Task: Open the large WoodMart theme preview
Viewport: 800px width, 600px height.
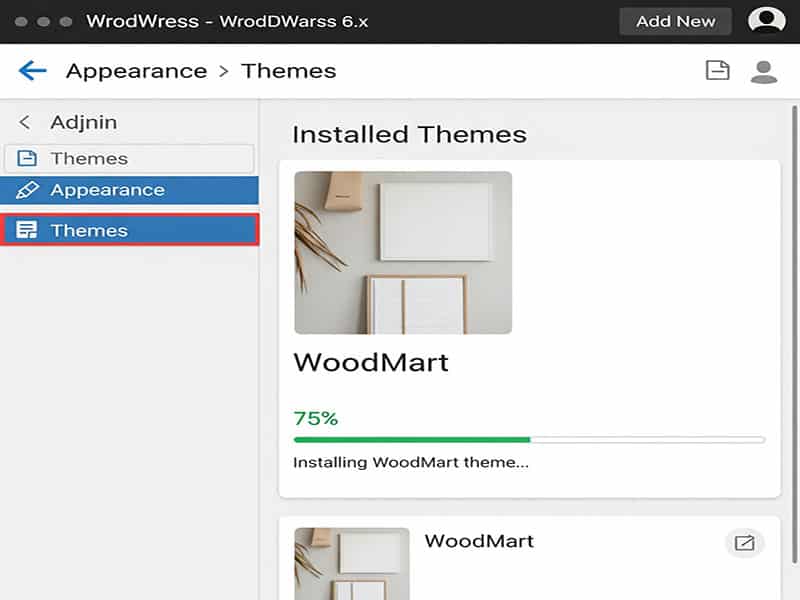Action: coord(403,253)
